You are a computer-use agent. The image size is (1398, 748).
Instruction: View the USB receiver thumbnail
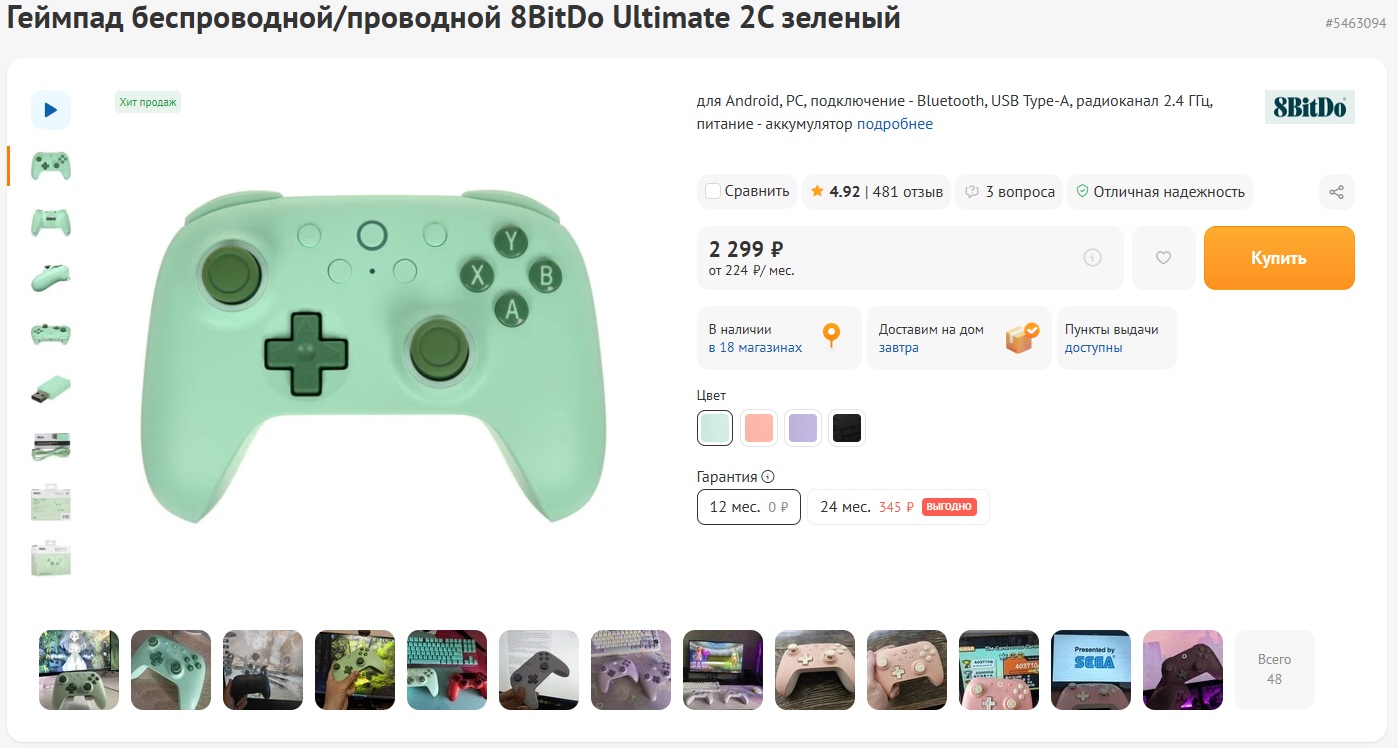(x=51, y=390)
